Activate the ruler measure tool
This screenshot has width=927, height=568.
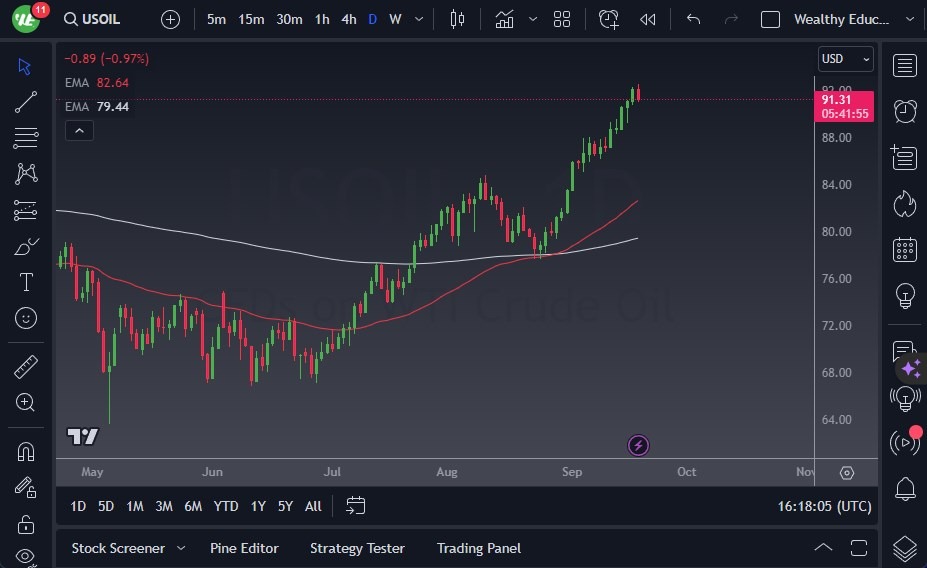point(26,367)
